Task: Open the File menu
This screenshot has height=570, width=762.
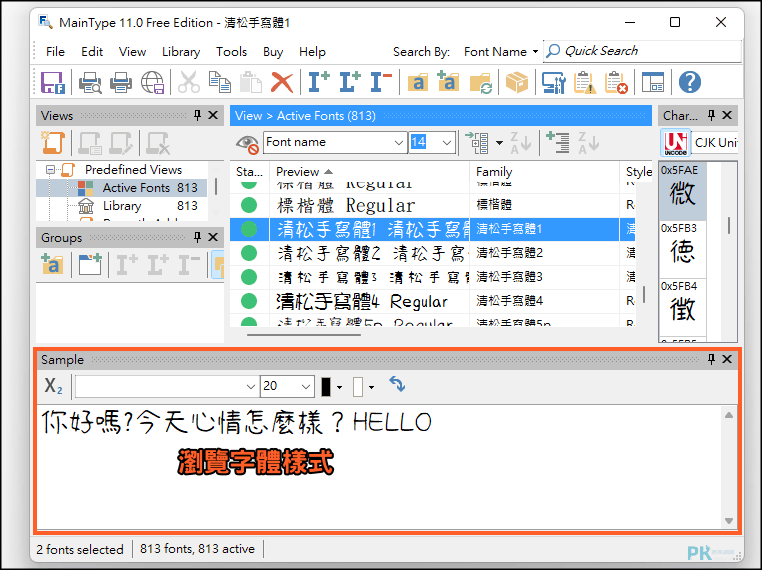Action: (55, 52)
